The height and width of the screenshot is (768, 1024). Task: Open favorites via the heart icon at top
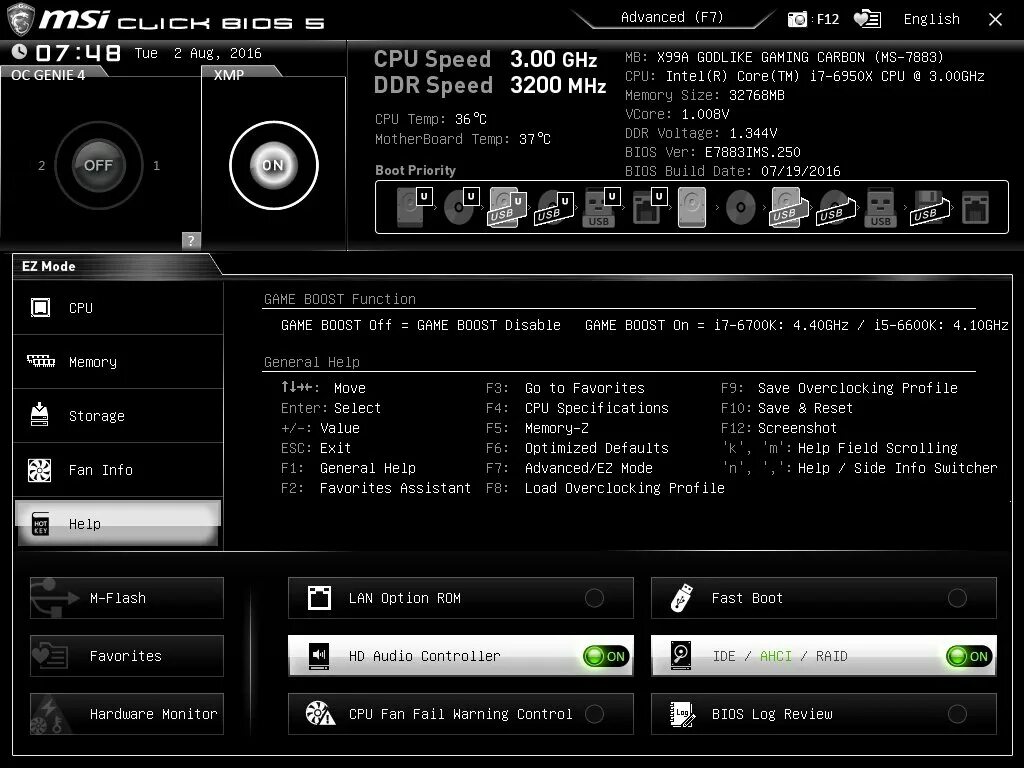tap(867, 19)
